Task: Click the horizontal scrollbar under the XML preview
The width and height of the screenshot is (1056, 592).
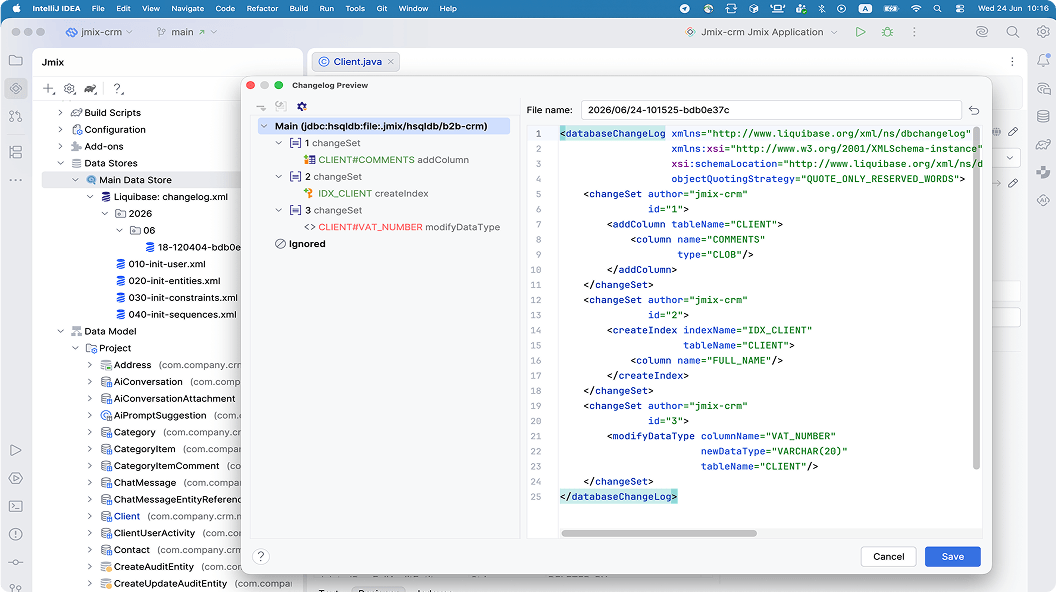Action: [659, 533]
